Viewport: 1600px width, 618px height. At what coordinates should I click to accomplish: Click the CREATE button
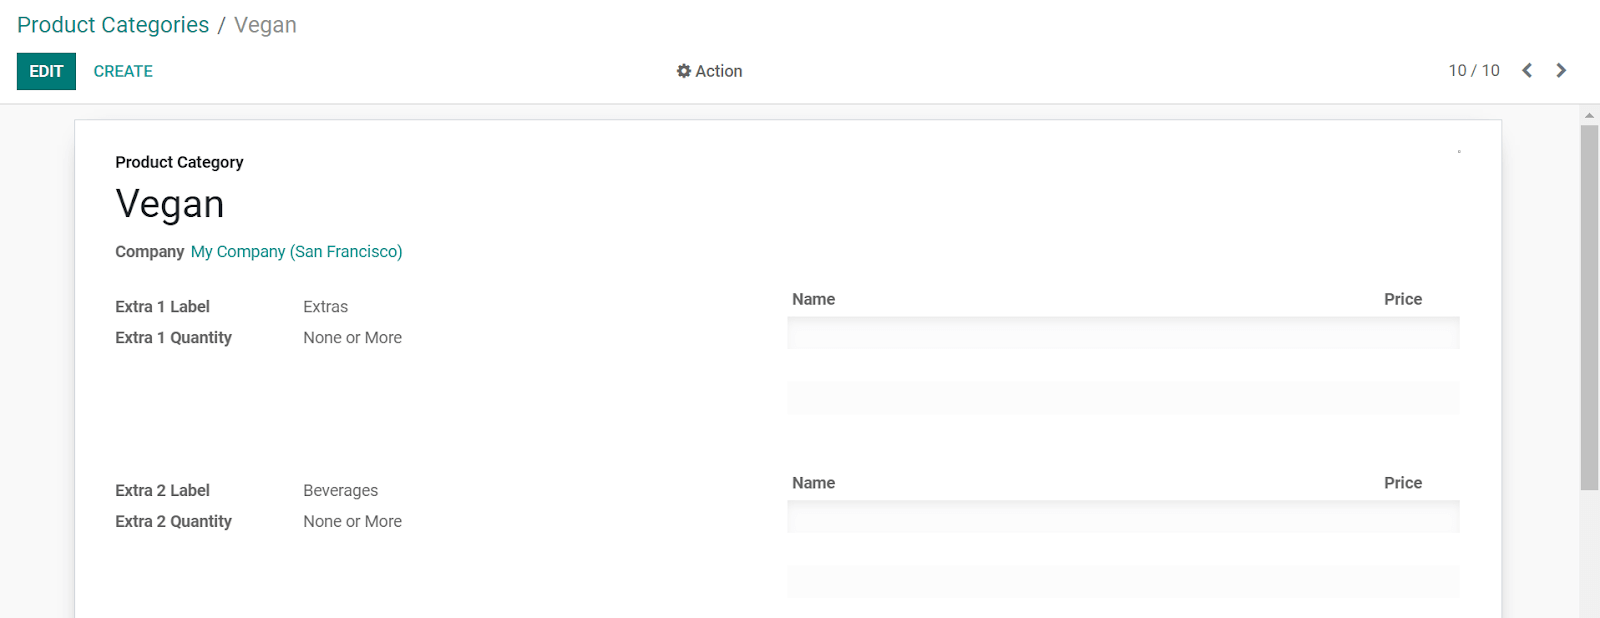tap(123, 71)
